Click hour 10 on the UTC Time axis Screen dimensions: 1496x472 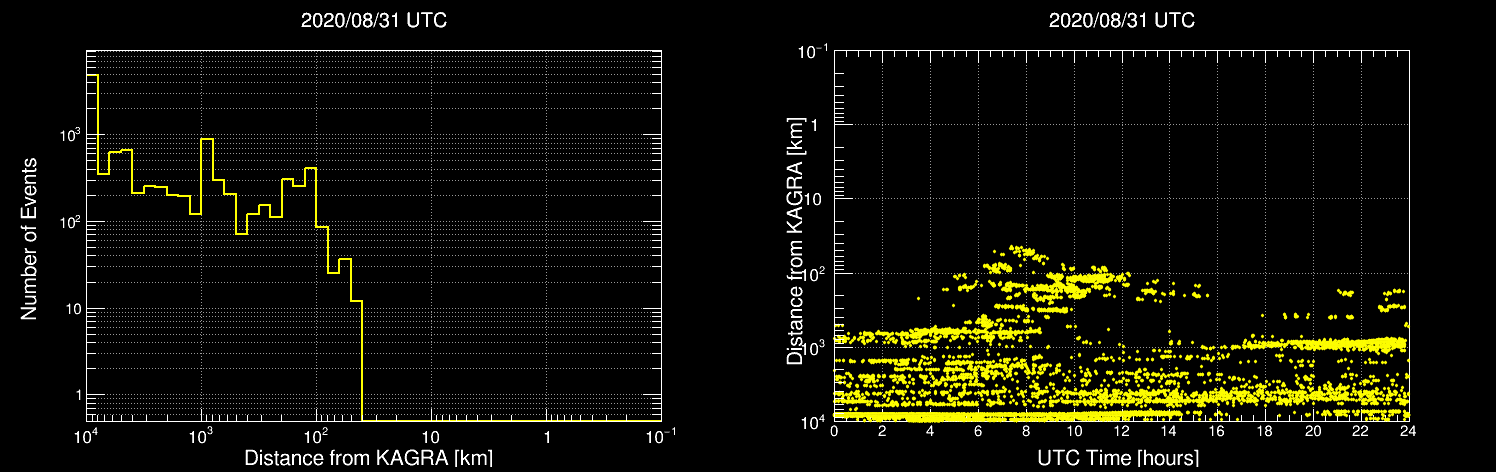[1074, 431]
